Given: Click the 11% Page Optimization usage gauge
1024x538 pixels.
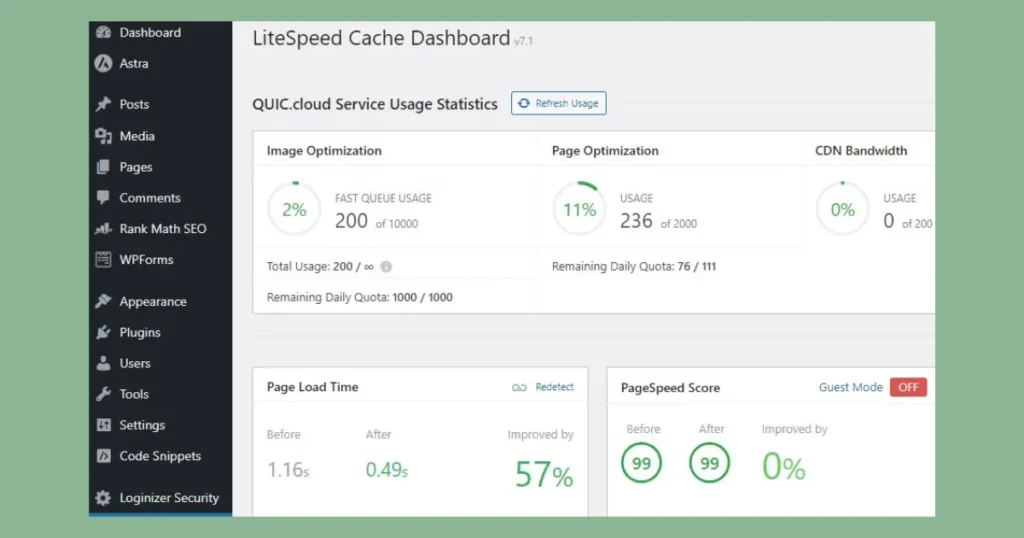Looking at the screenshot, I should pyautogui.click(x=579, y=209).
